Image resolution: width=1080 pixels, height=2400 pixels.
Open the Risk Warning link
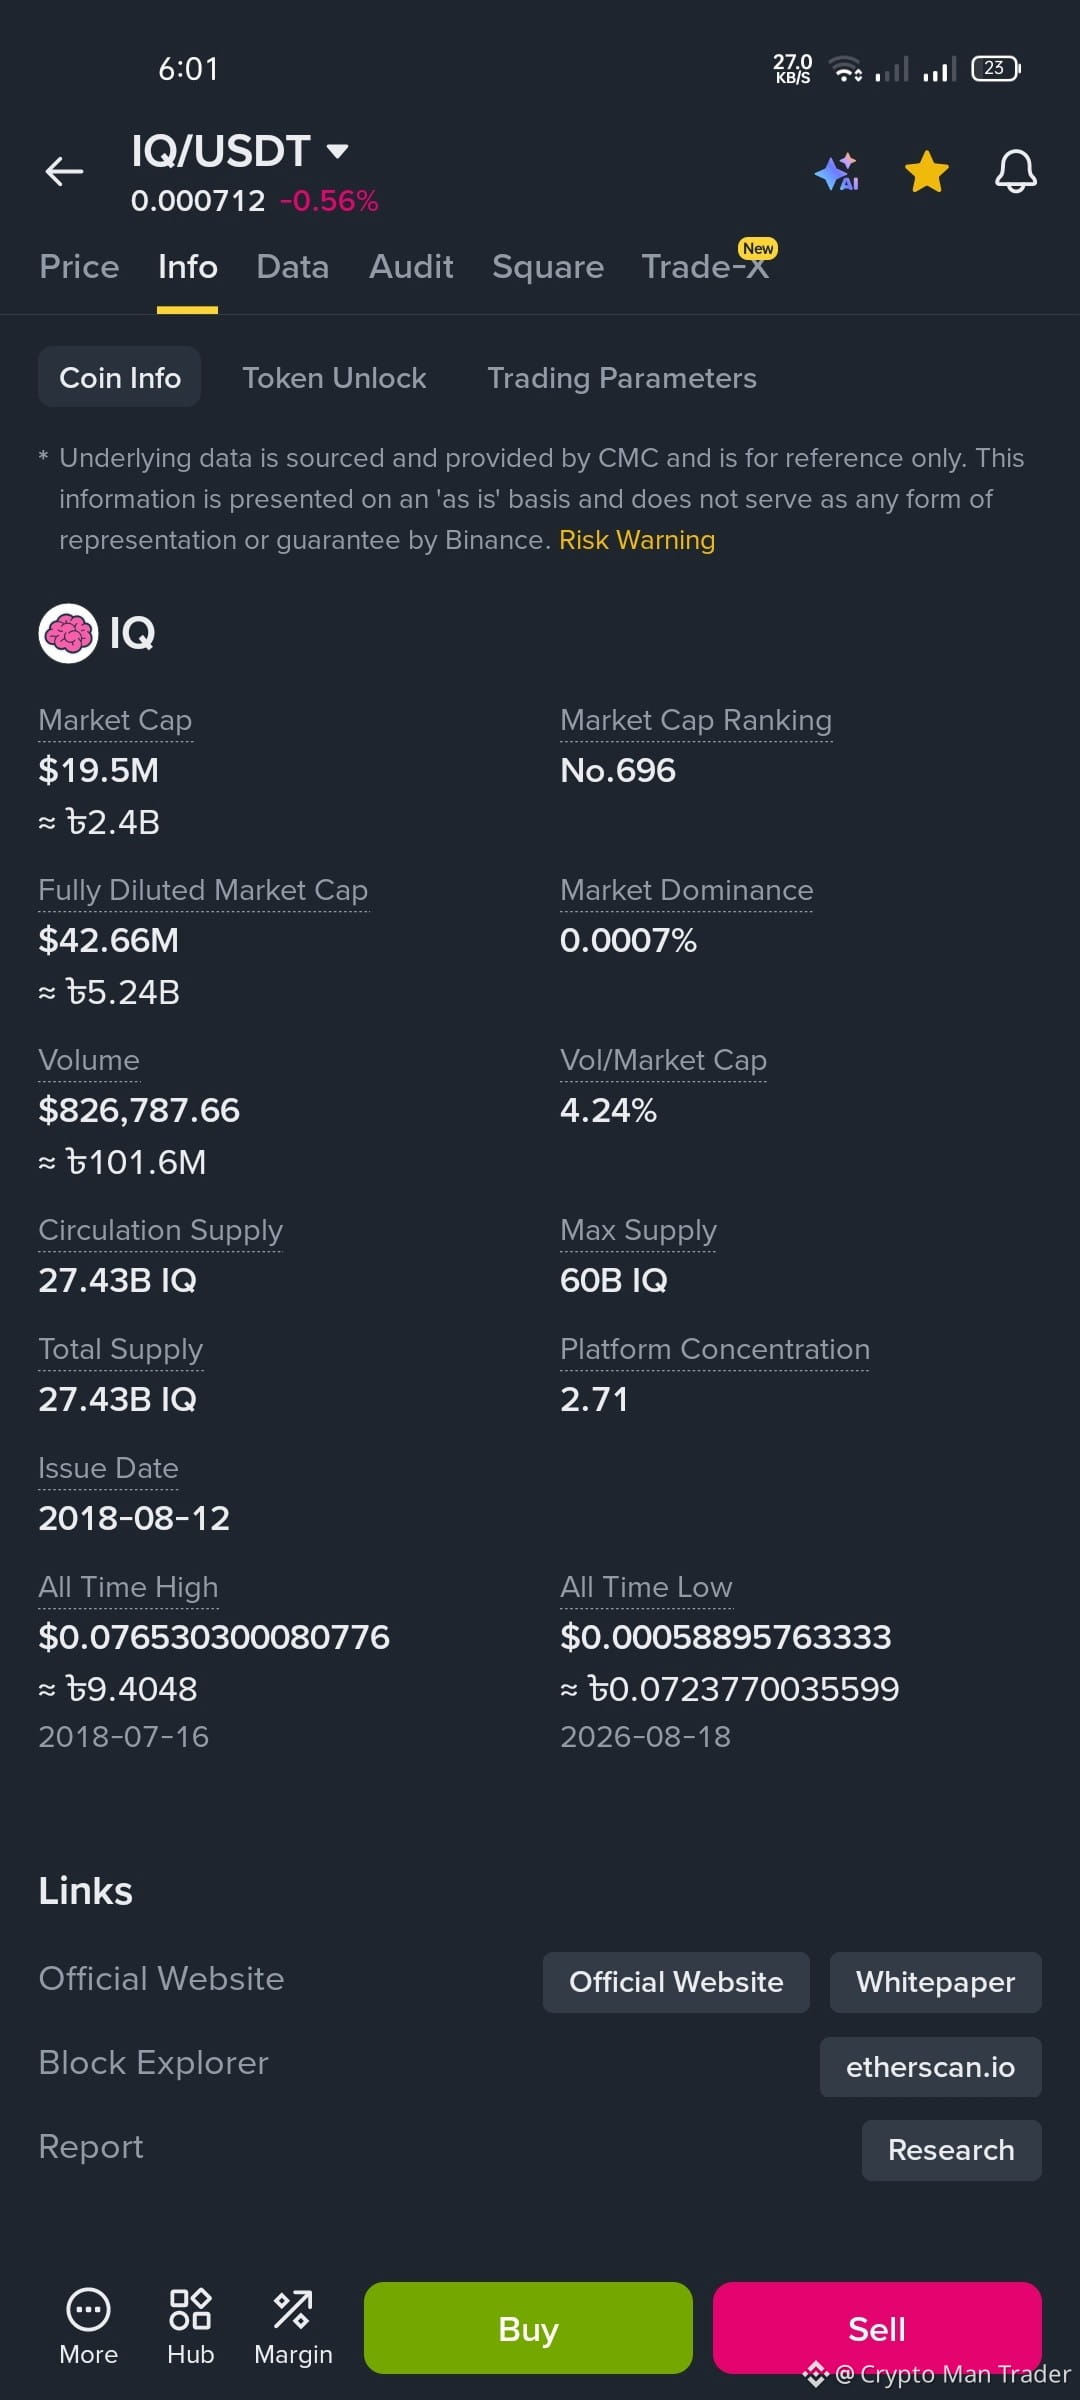pyautogui.click(x=637, y=540)
